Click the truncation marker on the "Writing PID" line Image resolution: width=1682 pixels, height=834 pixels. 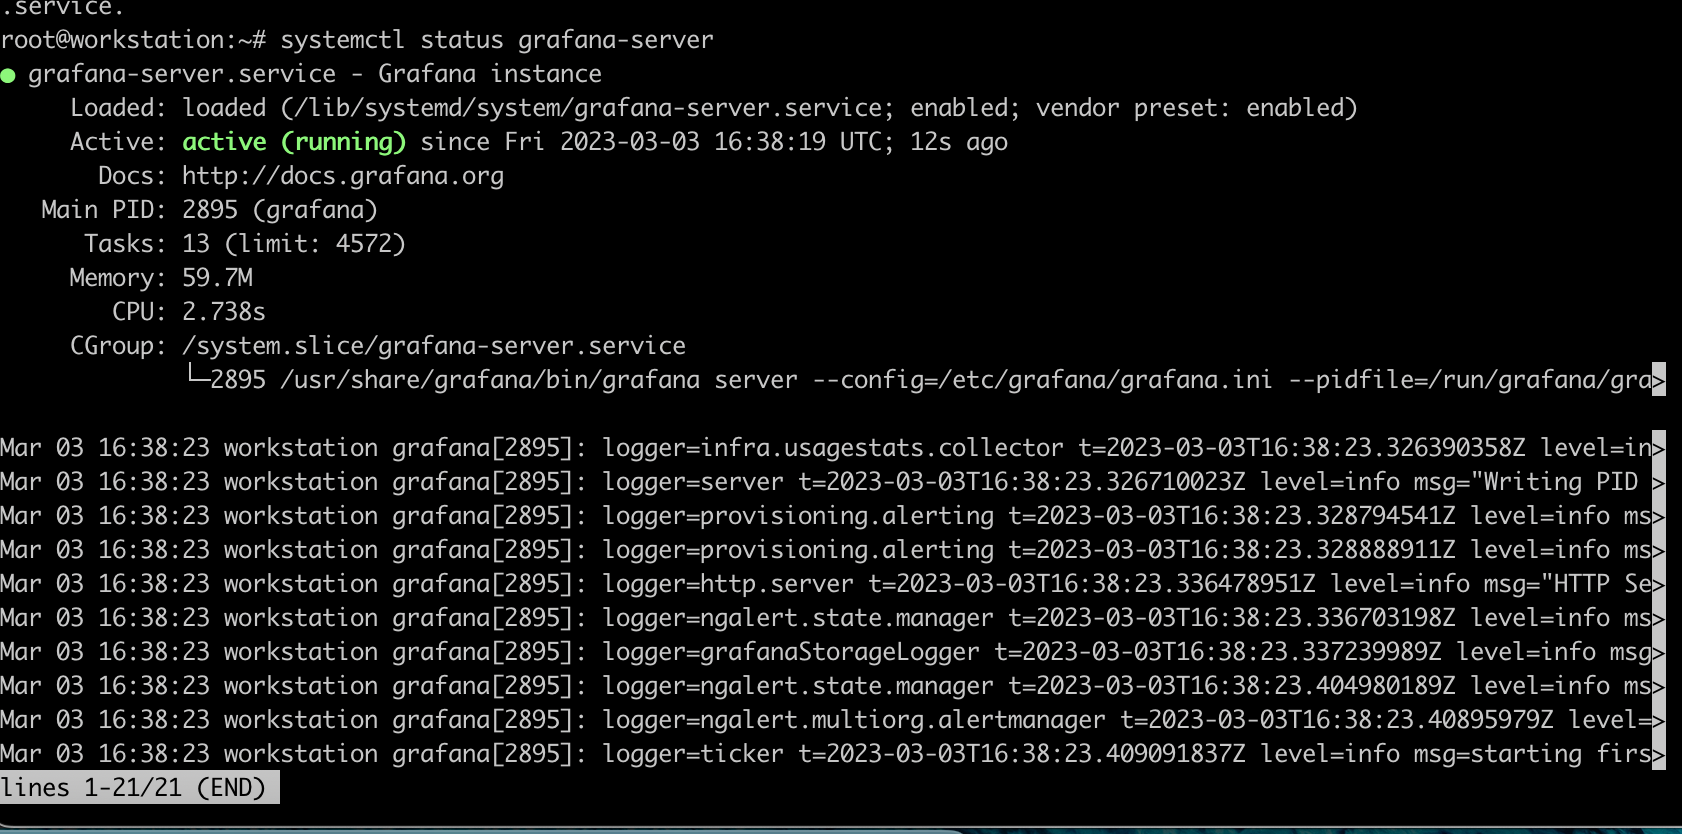pyautogui.click(x=1659, y=482)
